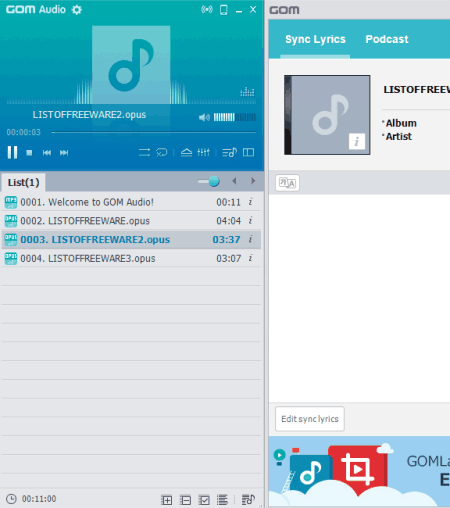The width and height of the screenshot is (450, 508).
Task: Open the sort list icon
Action: (x=222, y=500)
